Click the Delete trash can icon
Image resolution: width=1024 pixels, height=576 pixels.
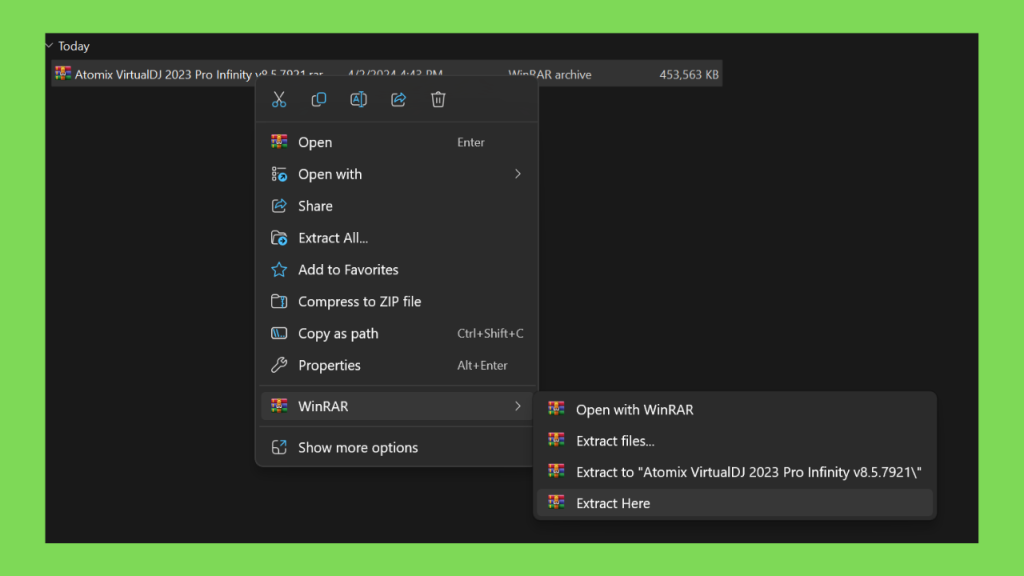coord(438,99)
